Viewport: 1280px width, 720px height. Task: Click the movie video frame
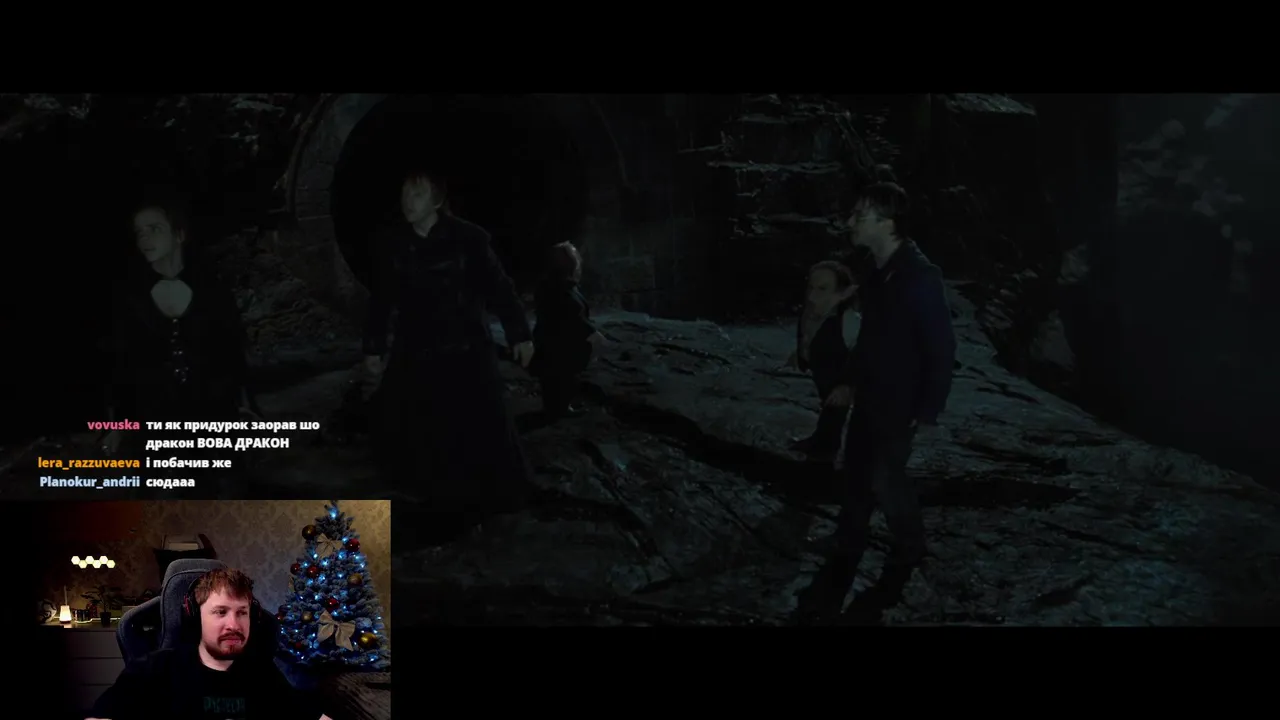pyautogui.click(x=640, y=360)
